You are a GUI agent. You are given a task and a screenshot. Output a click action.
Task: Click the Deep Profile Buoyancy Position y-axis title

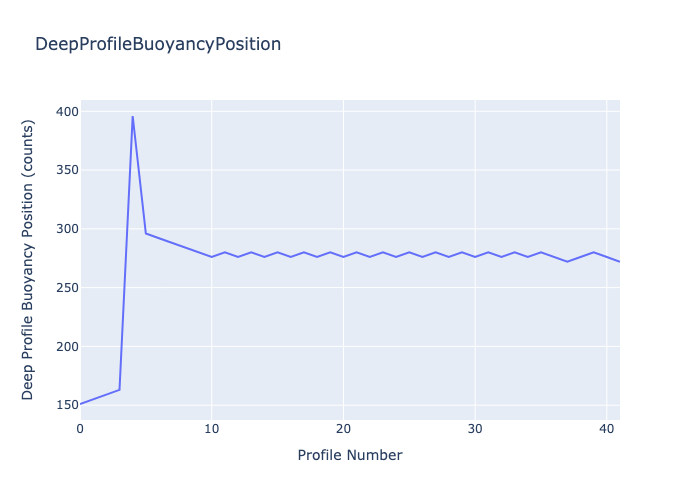point(29,260)
